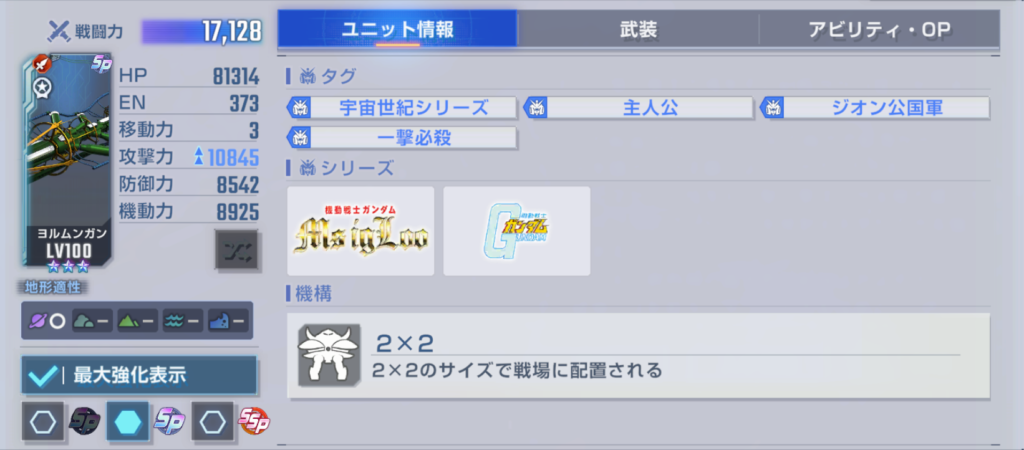Open the アビリティ・OP tab
This screenshot has width=1024, height=450.
click(879, 29)
